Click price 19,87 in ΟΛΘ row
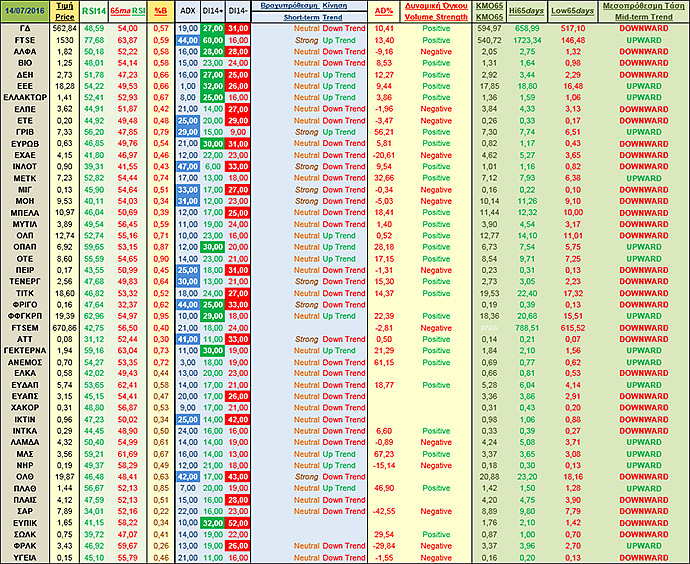The image size is (690, 564). (x=65, y=477)
